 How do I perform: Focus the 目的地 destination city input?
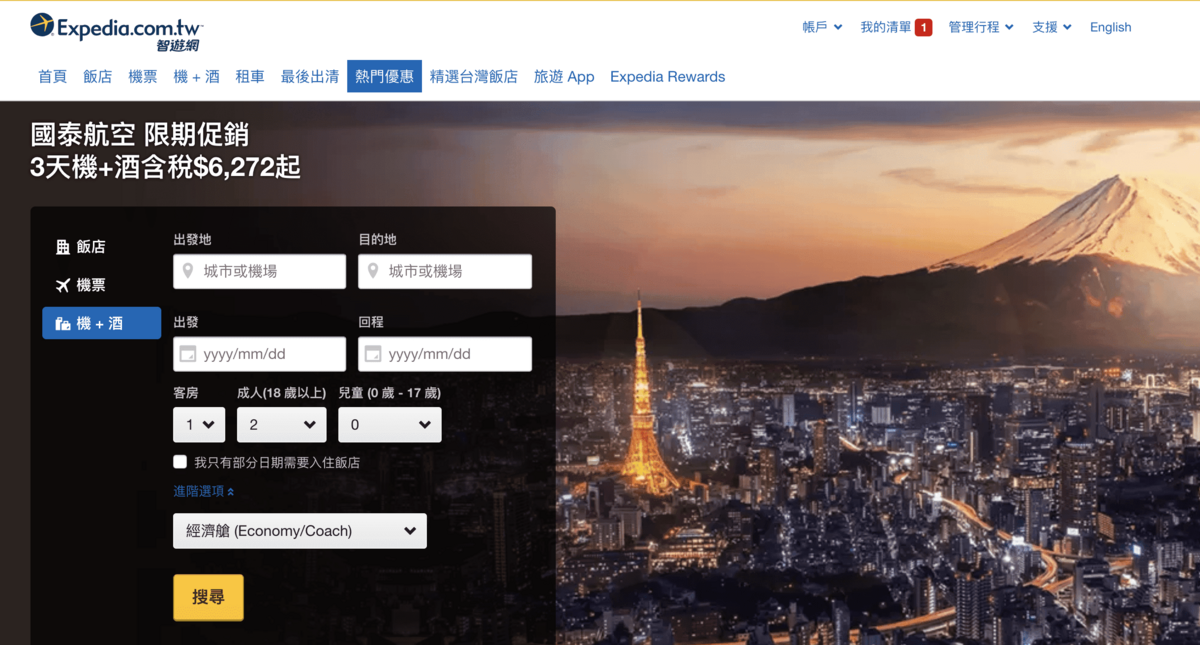[445, 271]
